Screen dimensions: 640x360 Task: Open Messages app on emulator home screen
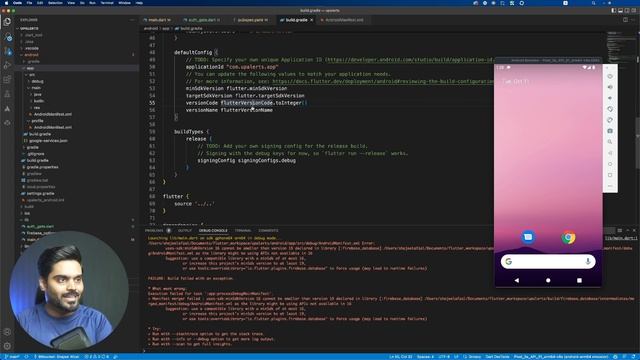[x=528, y=237]
